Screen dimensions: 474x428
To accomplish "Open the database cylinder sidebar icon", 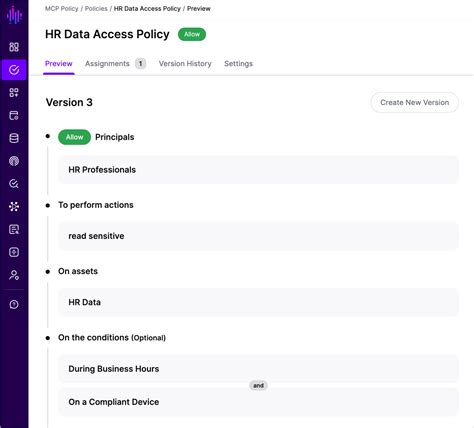I will point(14,138).
